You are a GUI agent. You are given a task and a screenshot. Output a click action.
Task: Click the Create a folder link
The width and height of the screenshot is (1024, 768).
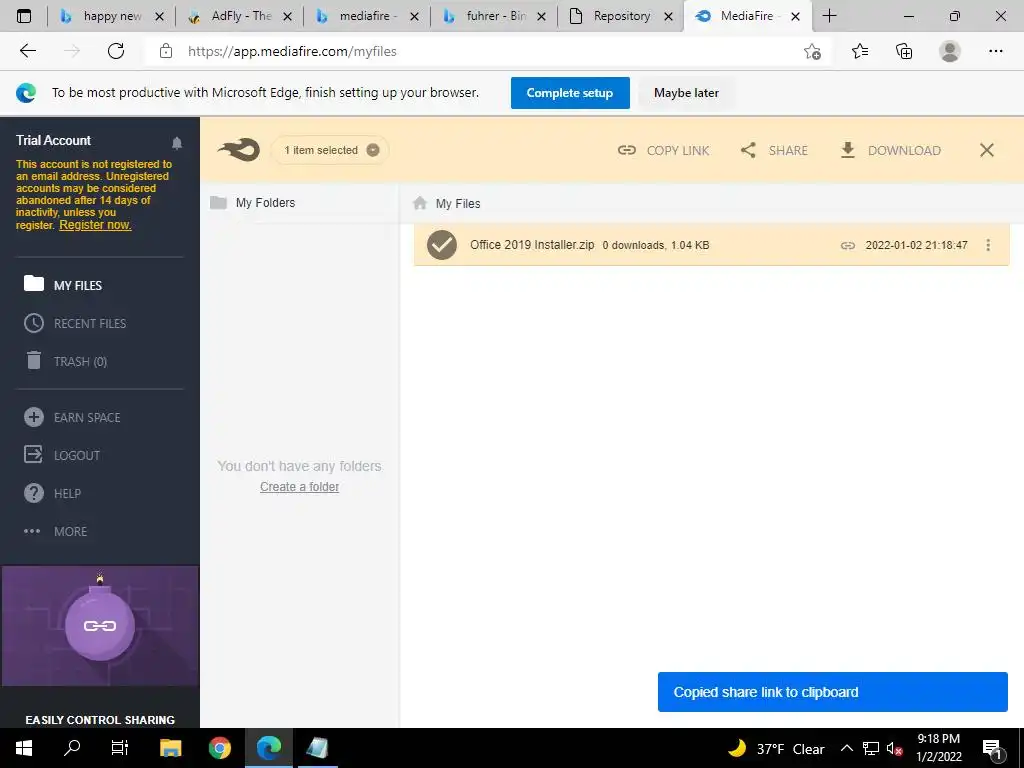[299, 487]
